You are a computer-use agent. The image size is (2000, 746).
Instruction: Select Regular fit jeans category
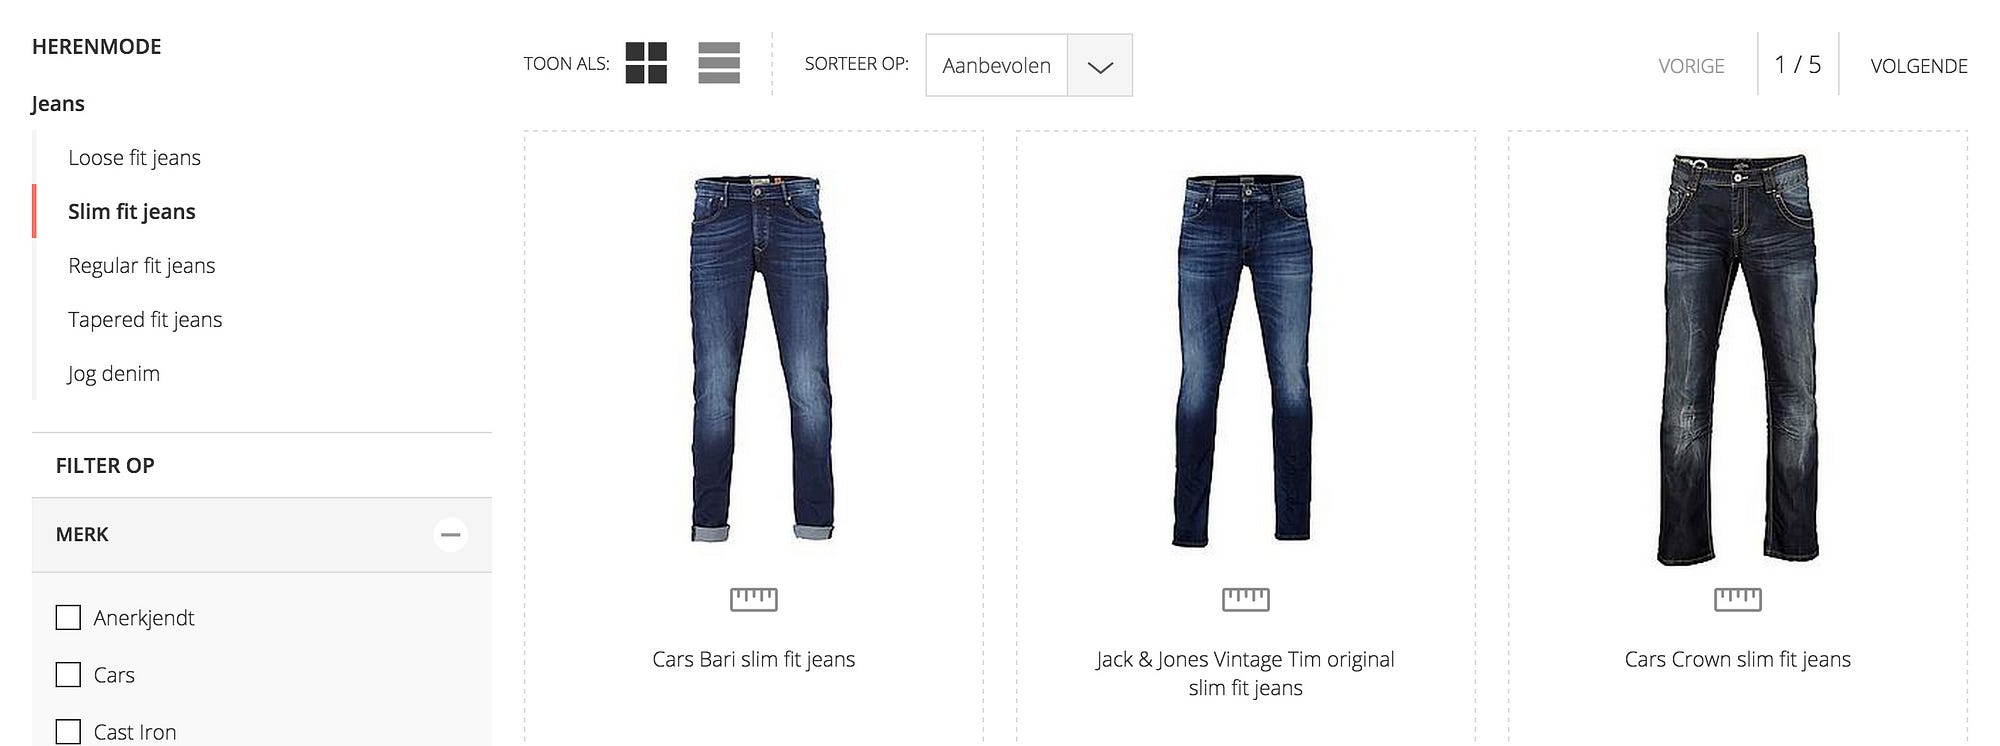142,266
